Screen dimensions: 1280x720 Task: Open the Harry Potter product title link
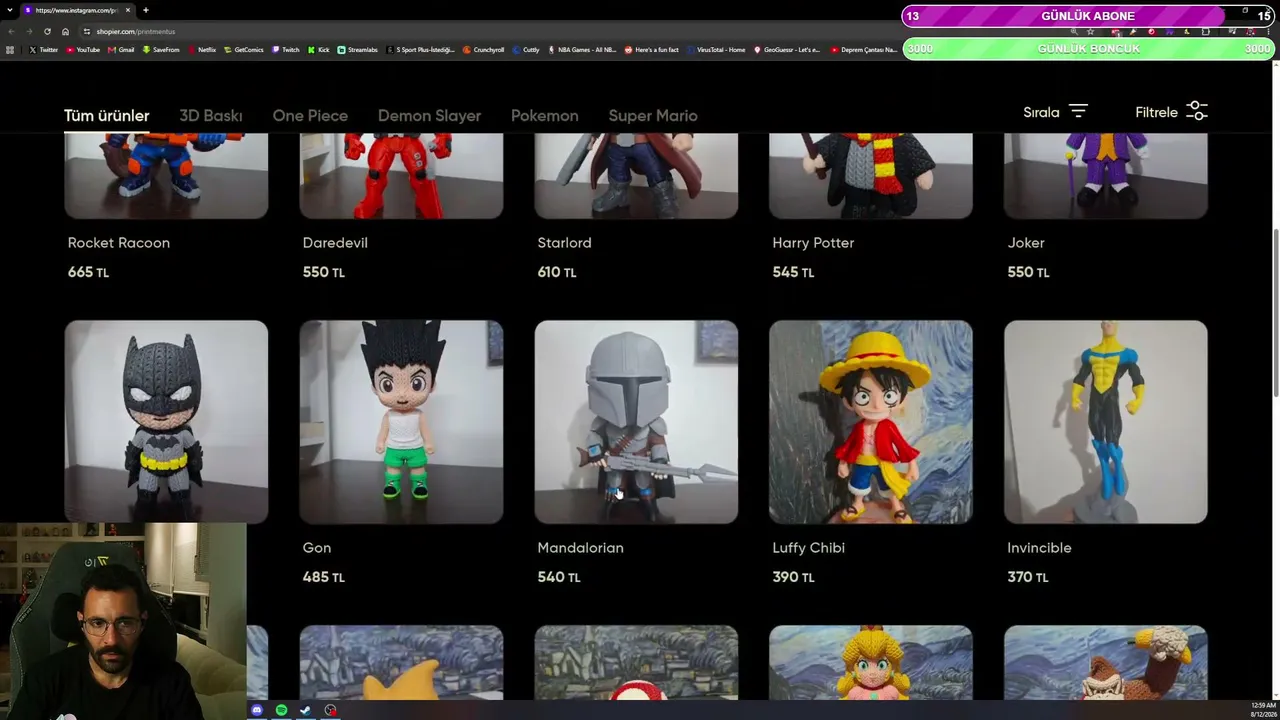[813, 243]
